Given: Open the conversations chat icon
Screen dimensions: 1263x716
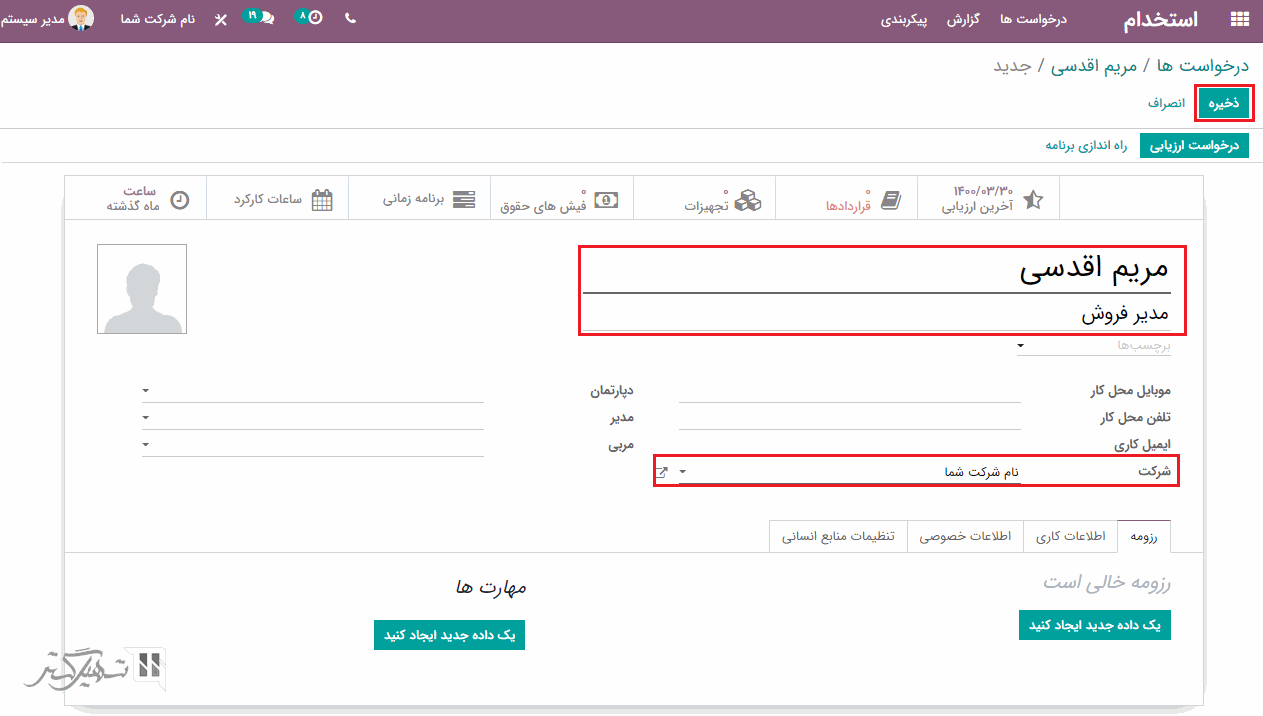Looking at the screenshot, I should coord(262,18).
